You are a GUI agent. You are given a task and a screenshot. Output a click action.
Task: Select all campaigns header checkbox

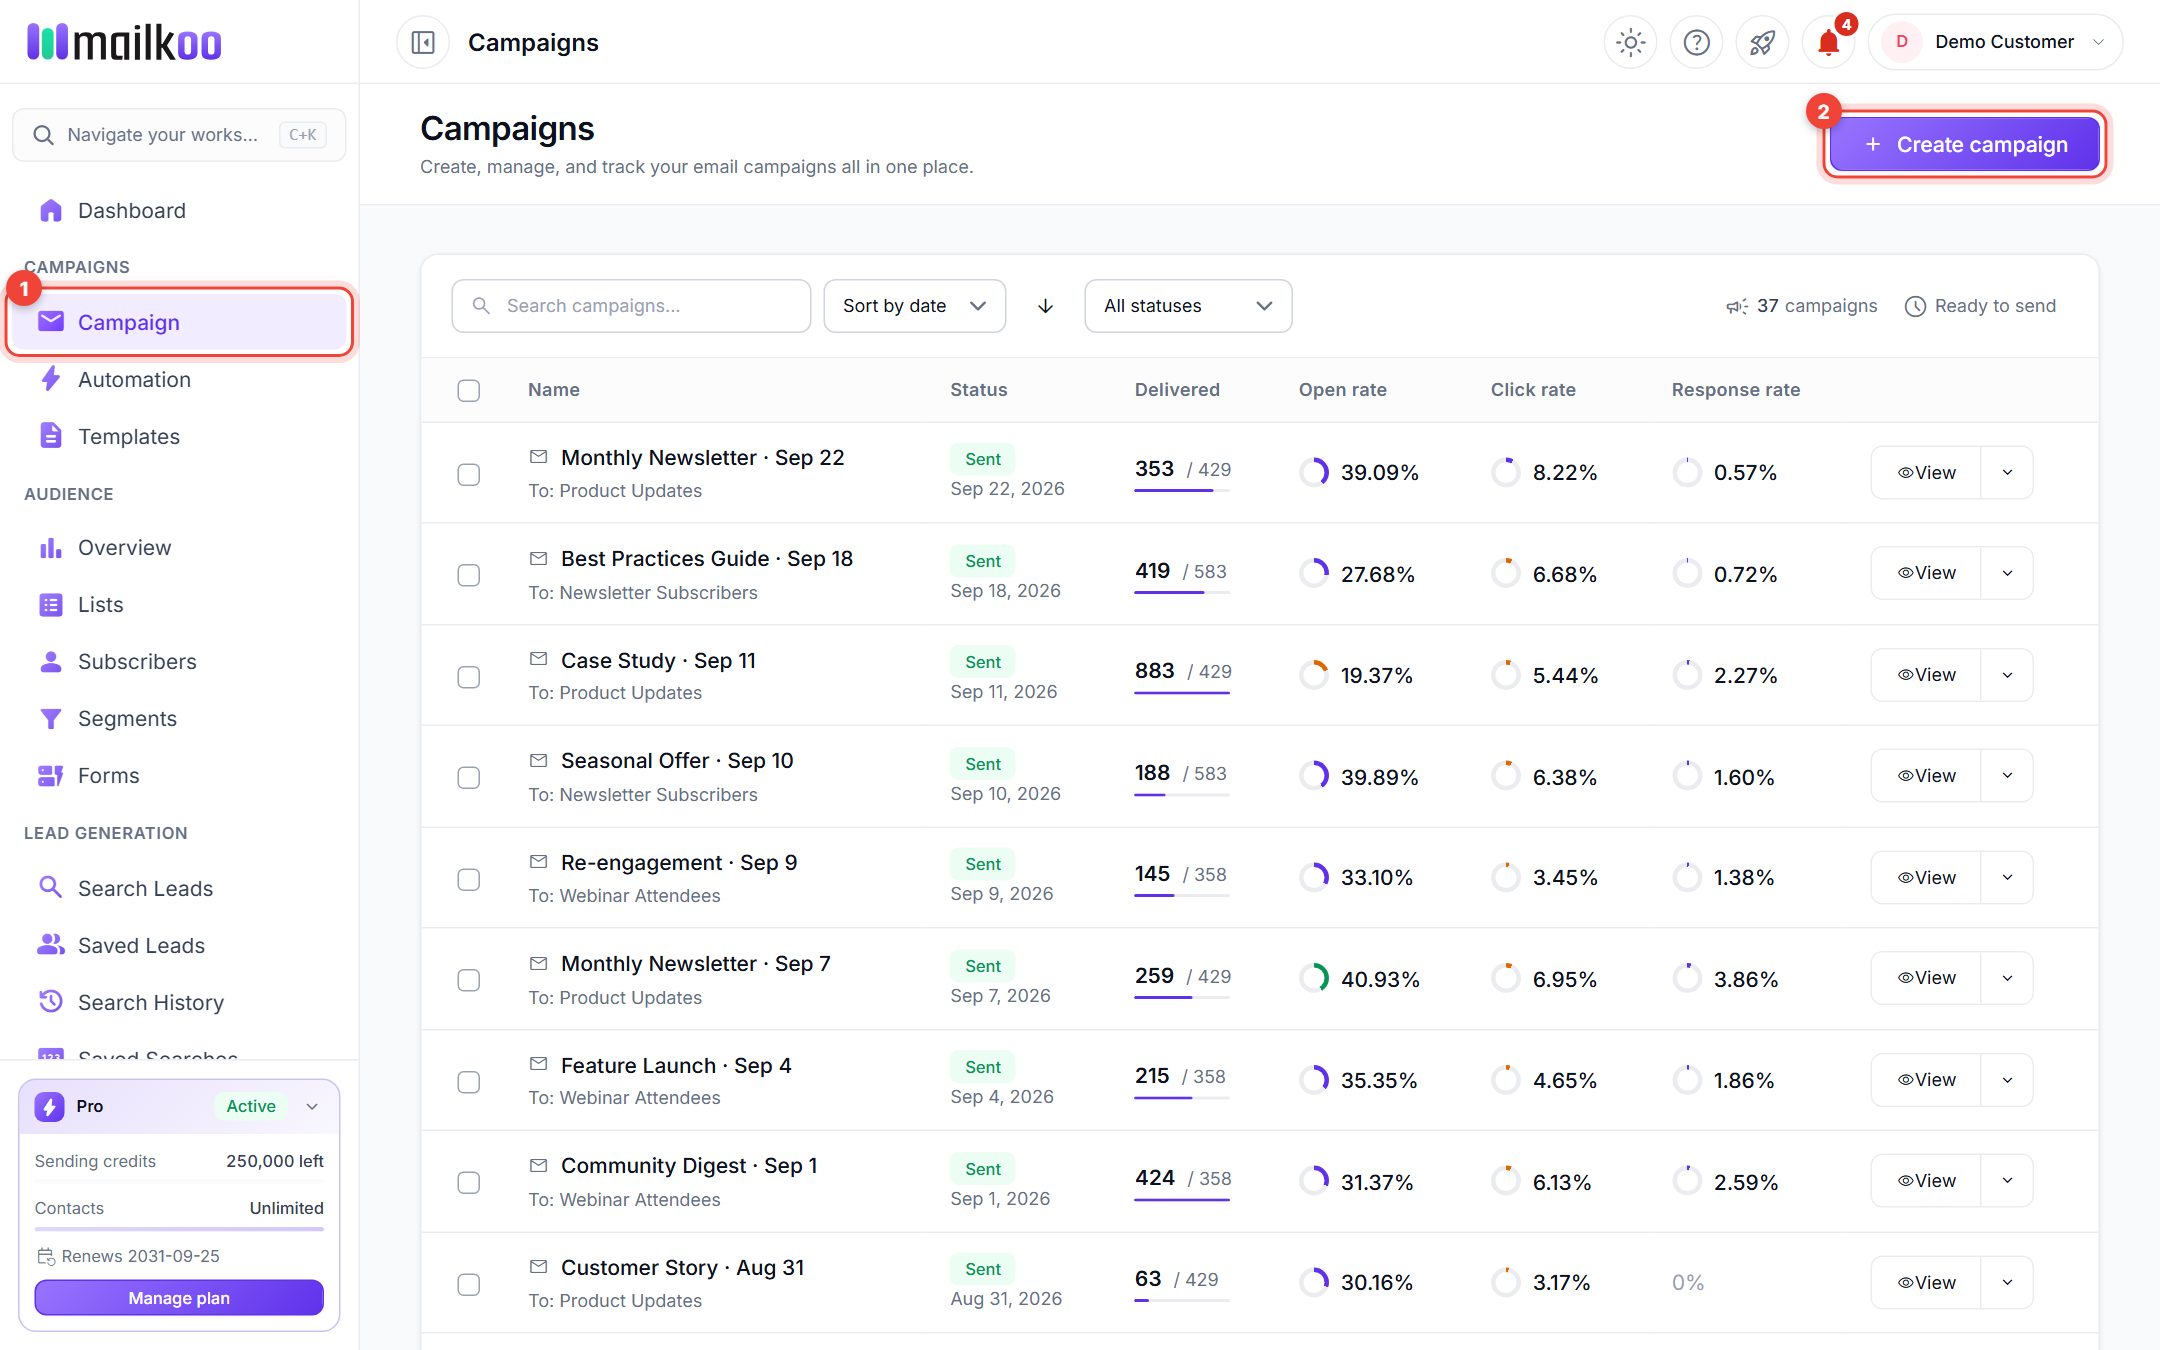468,390
